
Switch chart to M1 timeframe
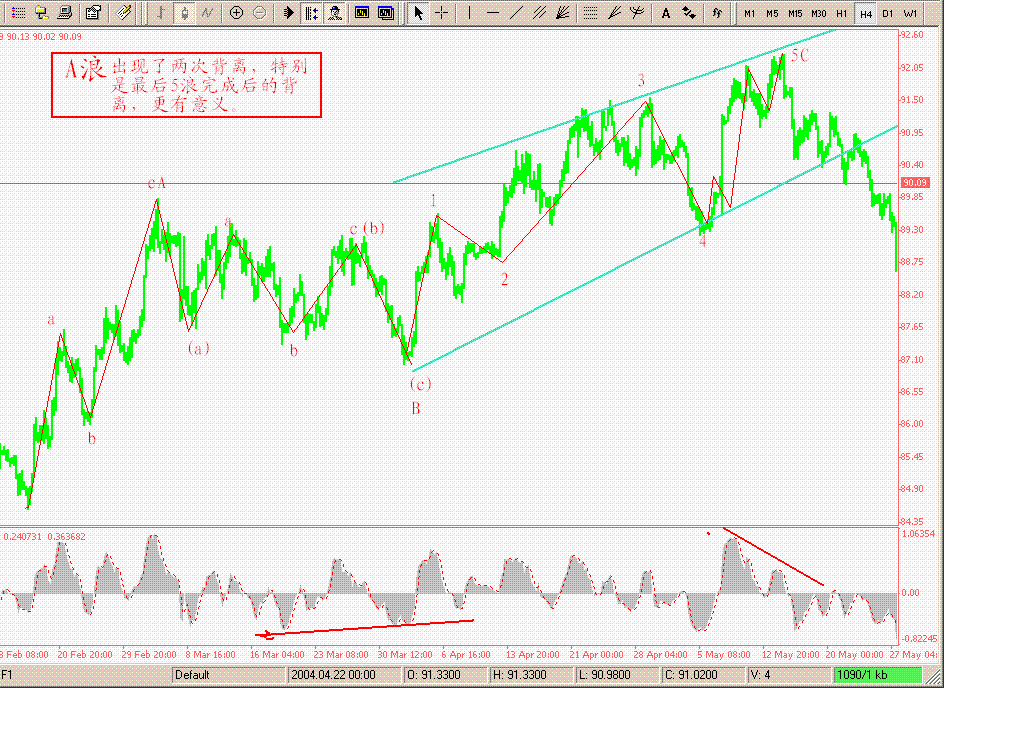[750, 13]
